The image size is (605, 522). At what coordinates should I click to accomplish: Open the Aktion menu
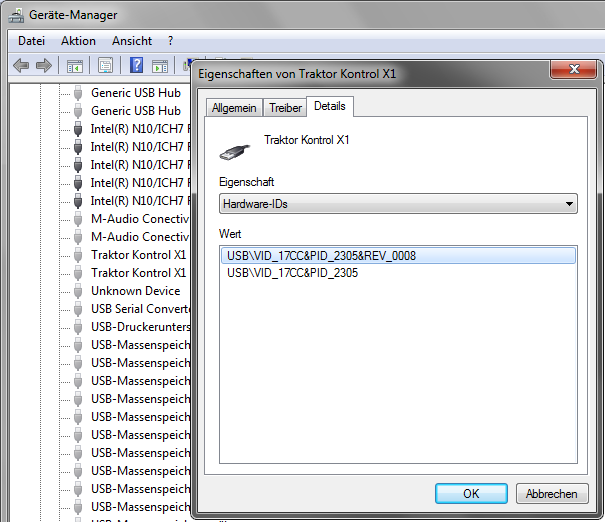point(78,41)
